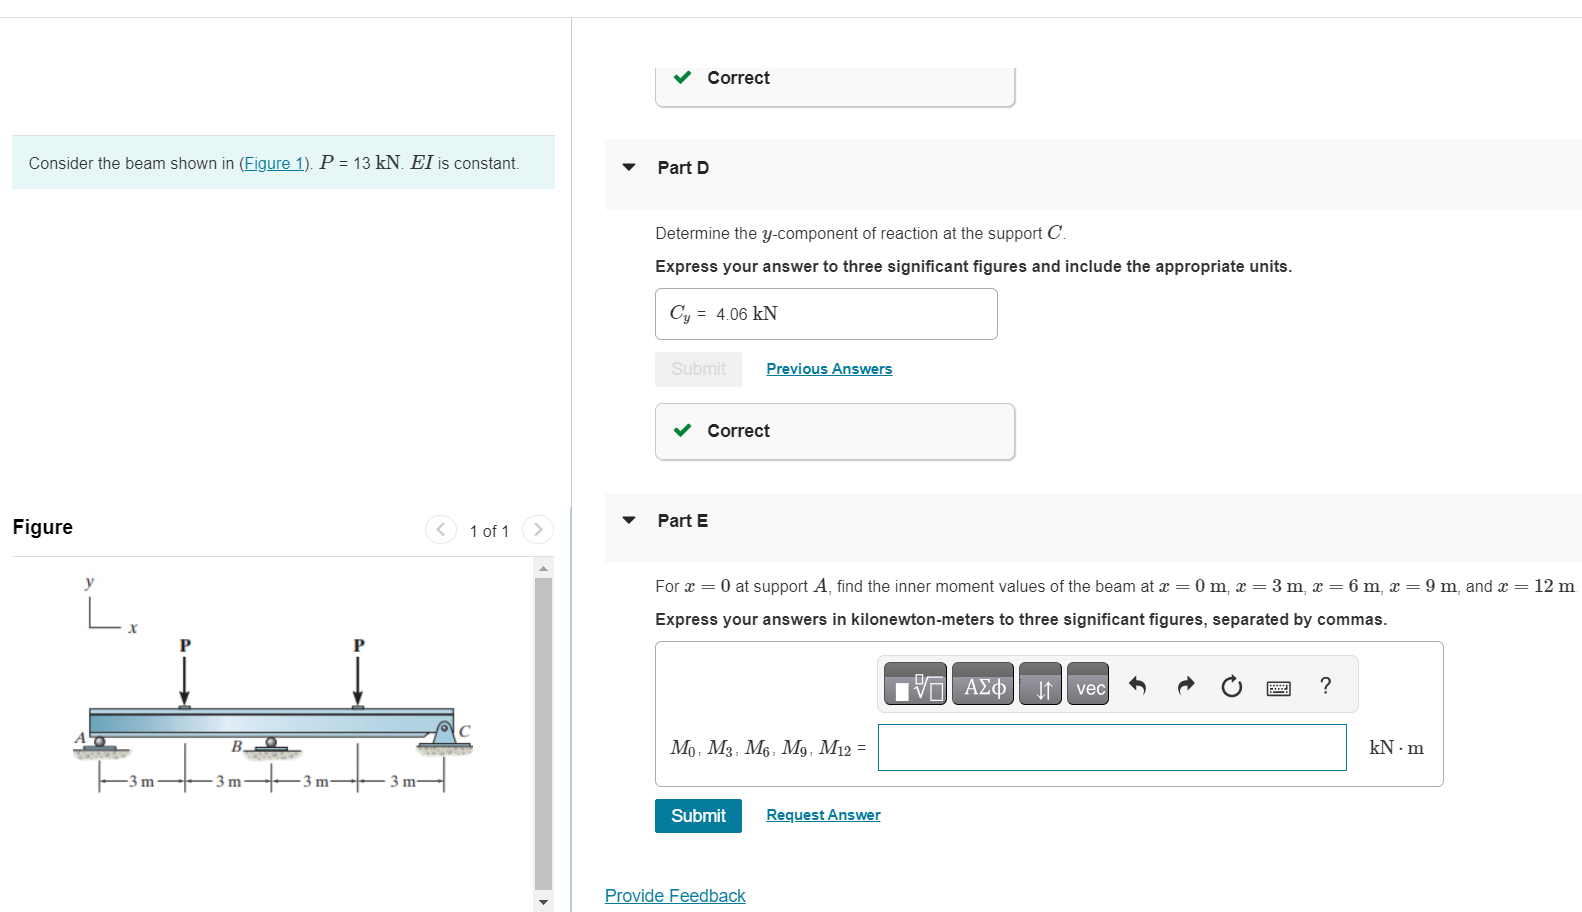Click inside the M0 through M12 answer field

[x=1111, y=747]
